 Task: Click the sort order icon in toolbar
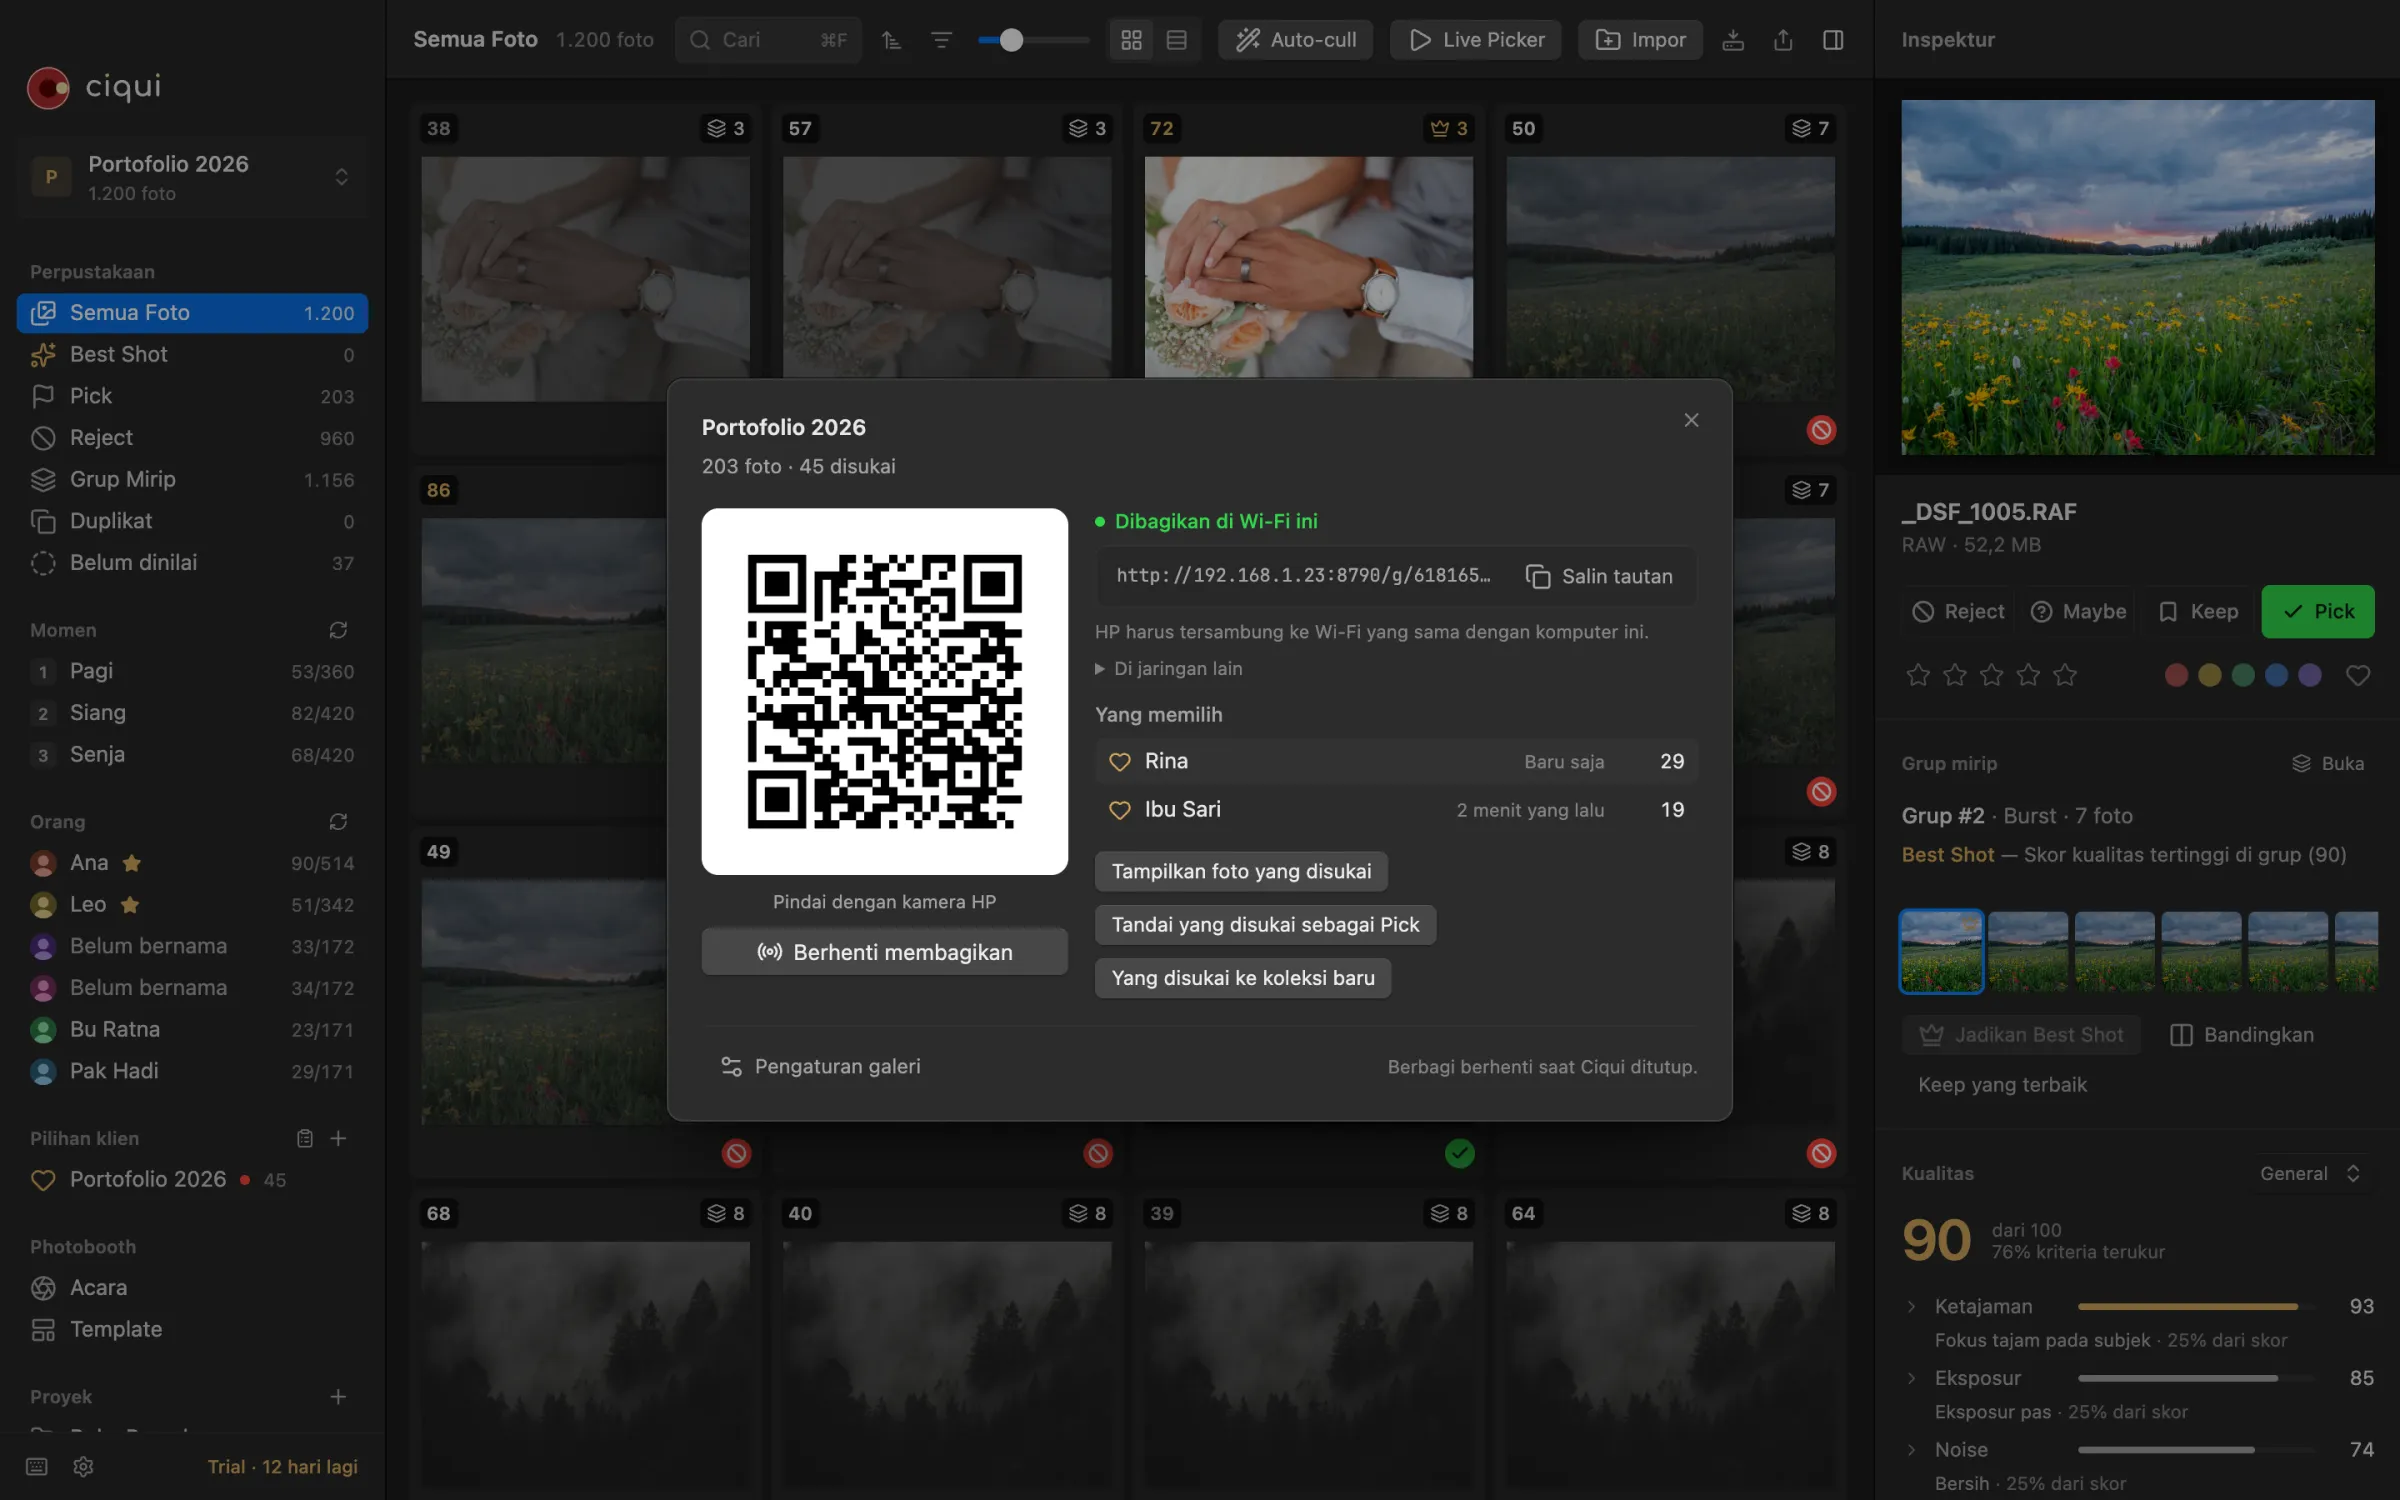891,40
